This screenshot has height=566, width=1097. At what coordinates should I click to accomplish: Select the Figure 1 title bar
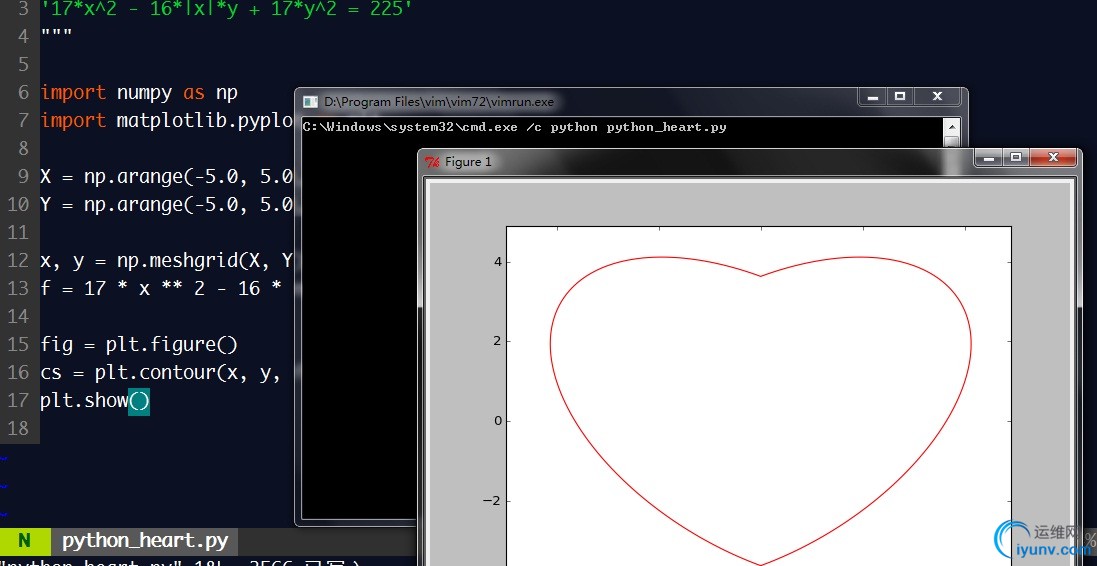point(700,161)
